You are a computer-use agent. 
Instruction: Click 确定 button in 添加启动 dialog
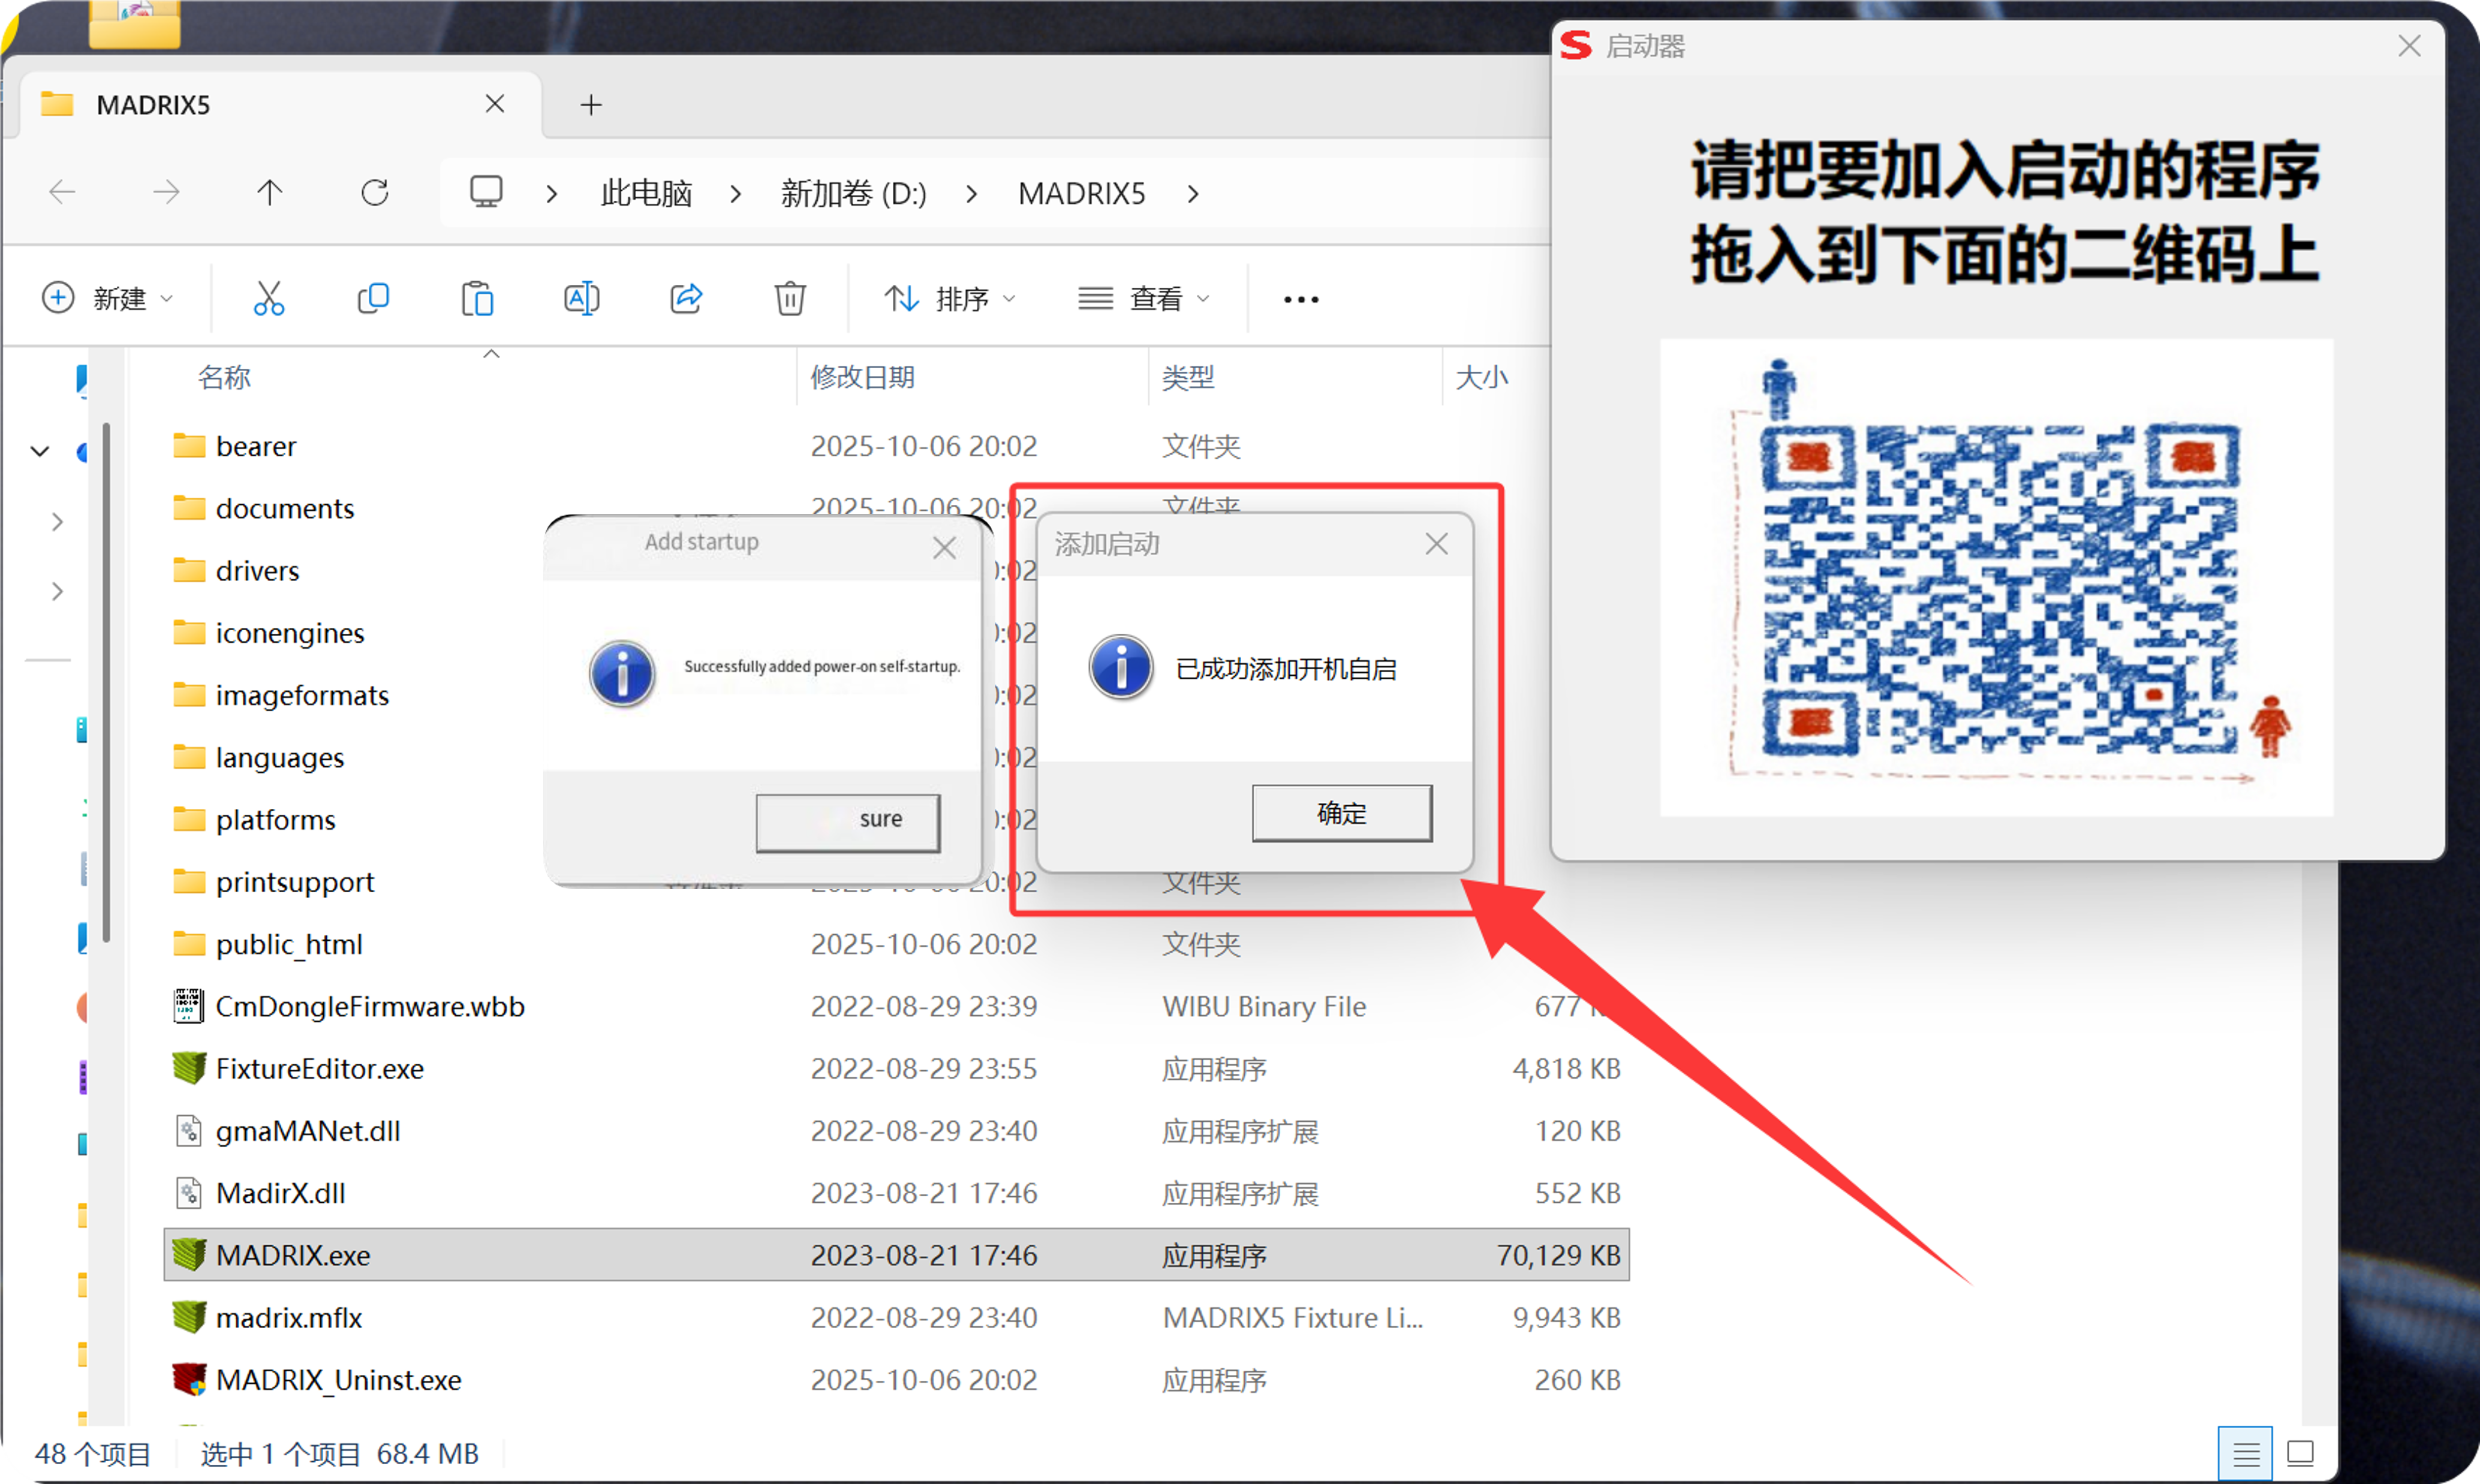coord(1341,813)
